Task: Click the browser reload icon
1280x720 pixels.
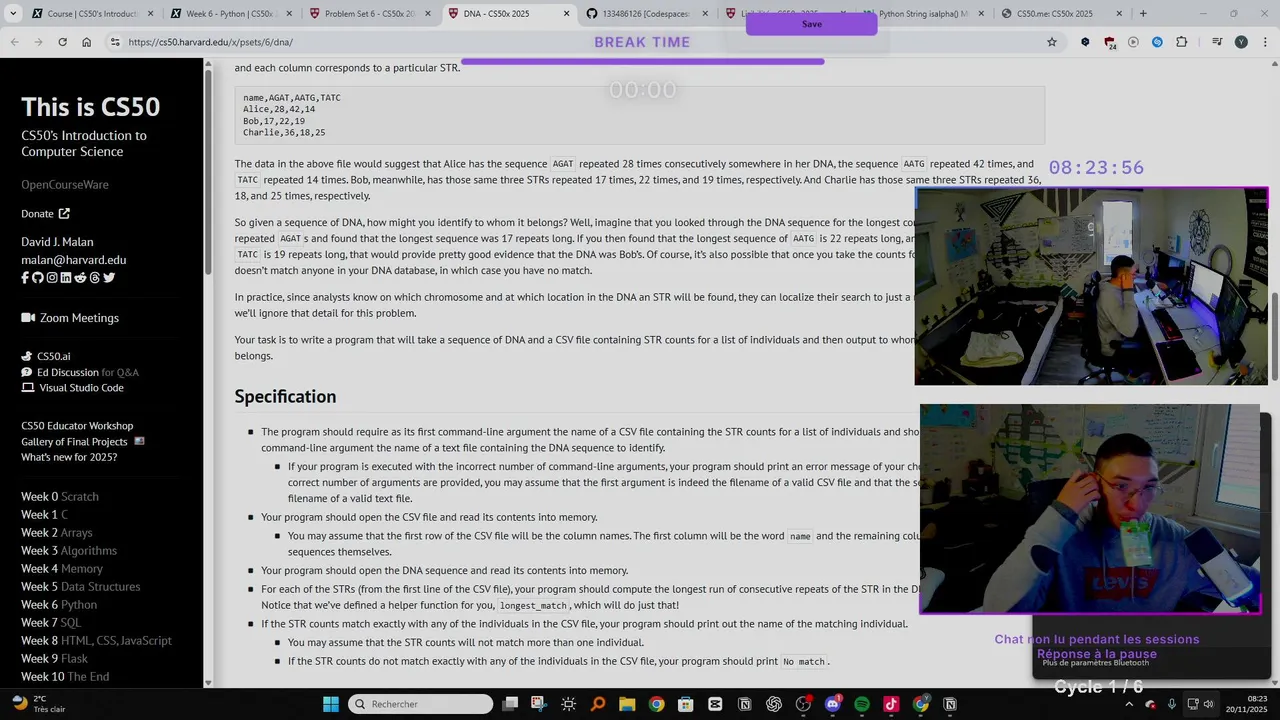Action: pos(62,42)
